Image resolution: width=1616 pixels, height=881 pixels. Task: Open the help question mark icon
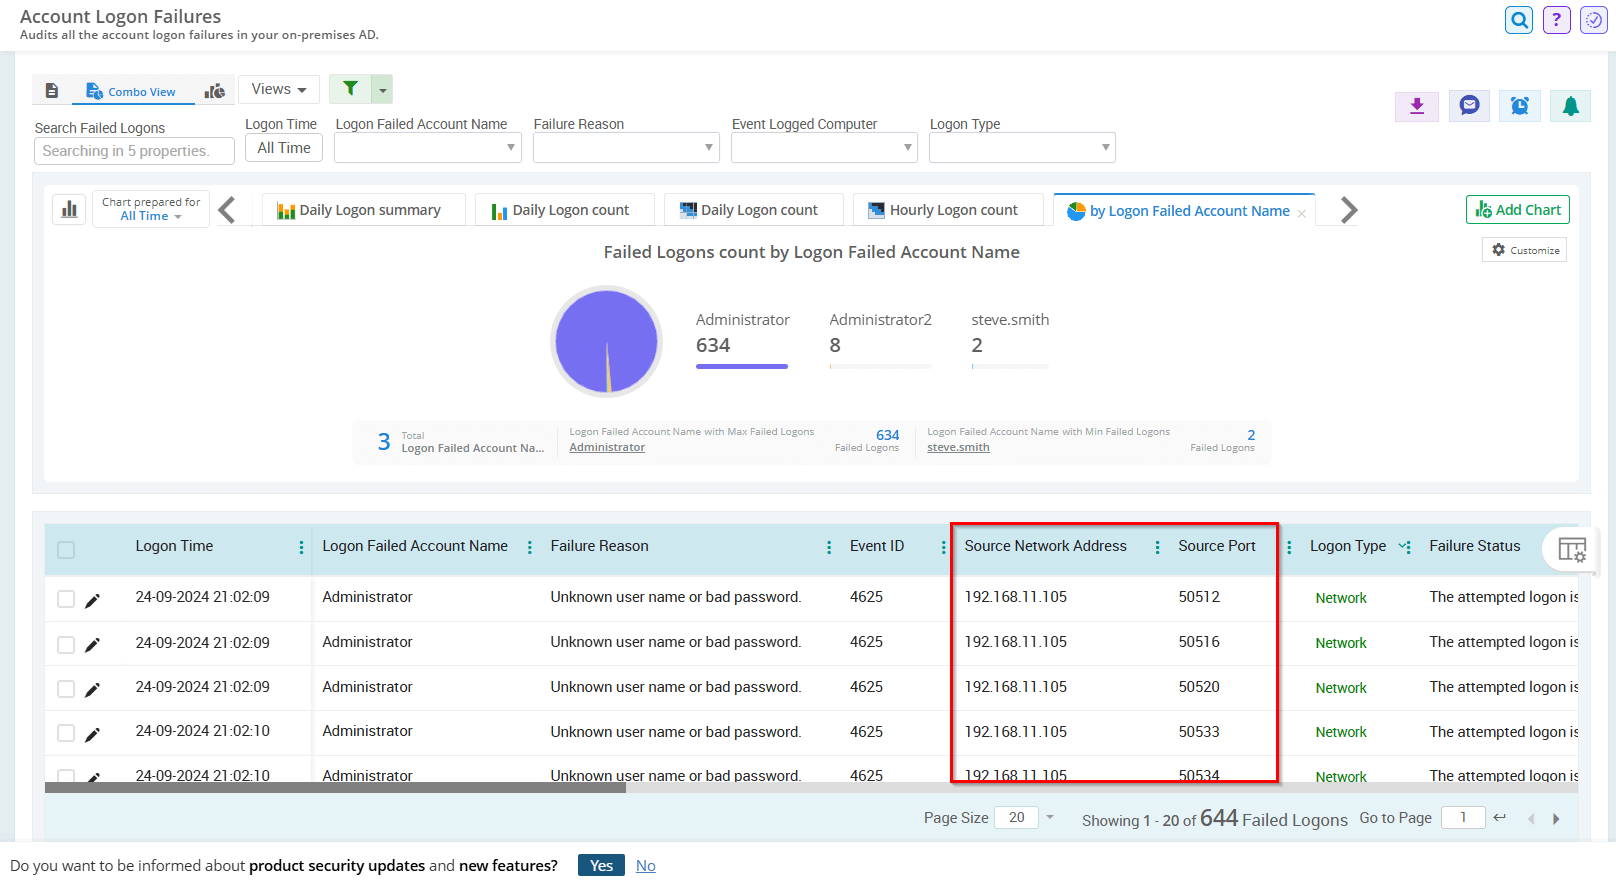(1556, 20)
